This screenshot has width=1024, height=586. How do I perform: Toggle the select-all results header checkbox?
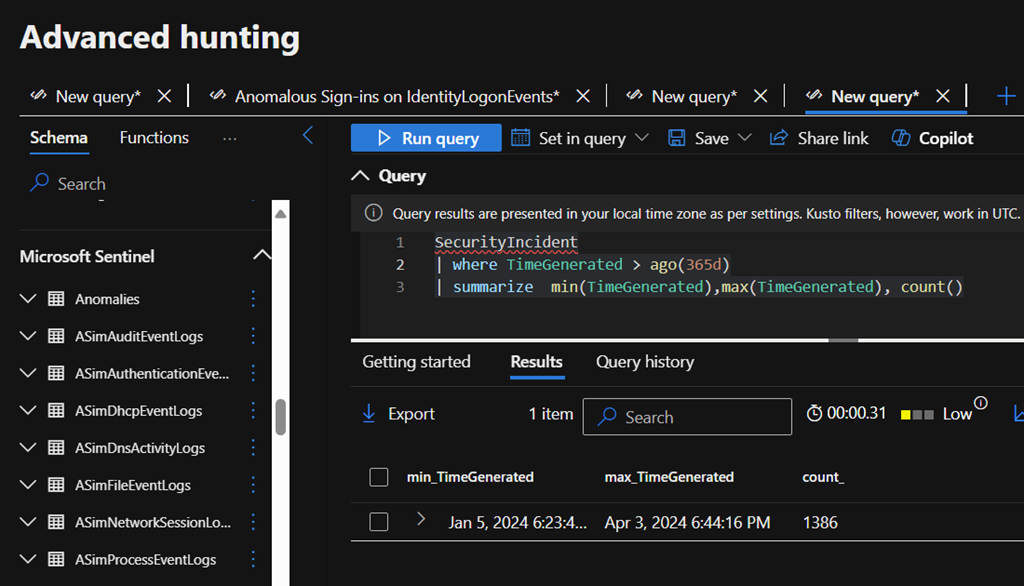pyautogui.click(x=379, y=477)
